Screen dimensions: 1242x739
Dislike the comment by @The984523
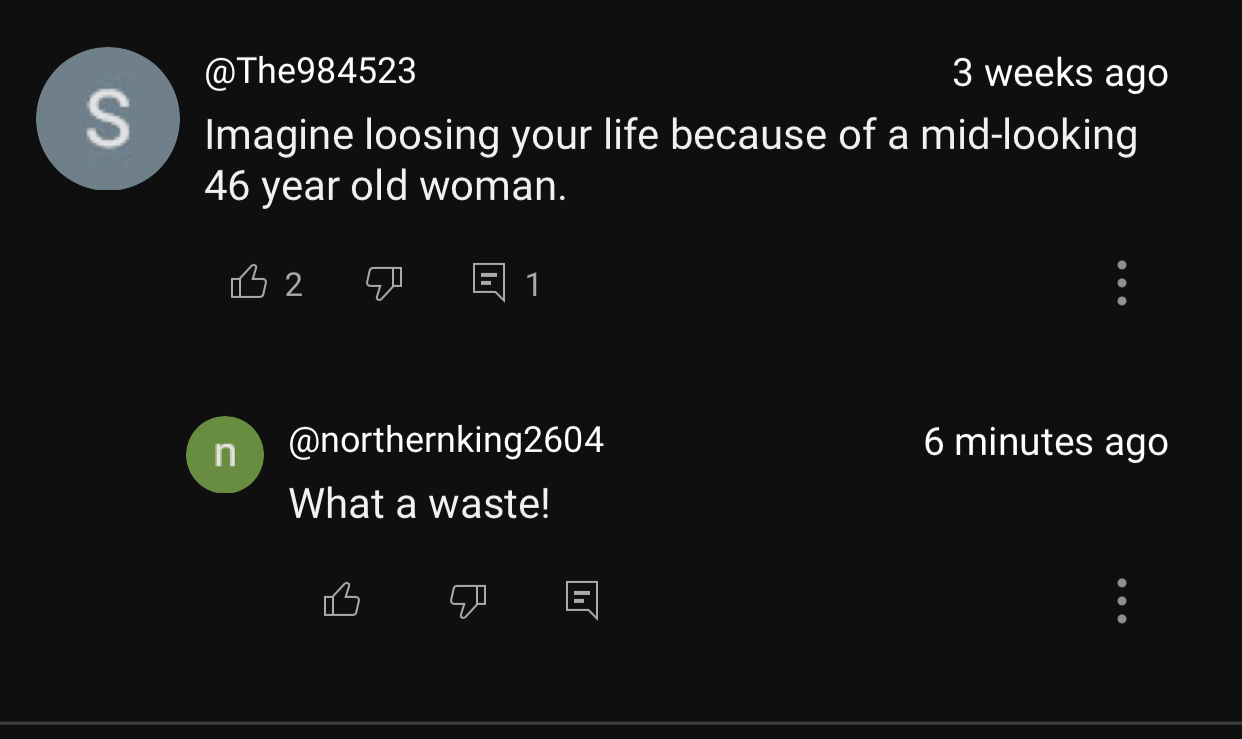pyautogui.click(x=384, y=284)
